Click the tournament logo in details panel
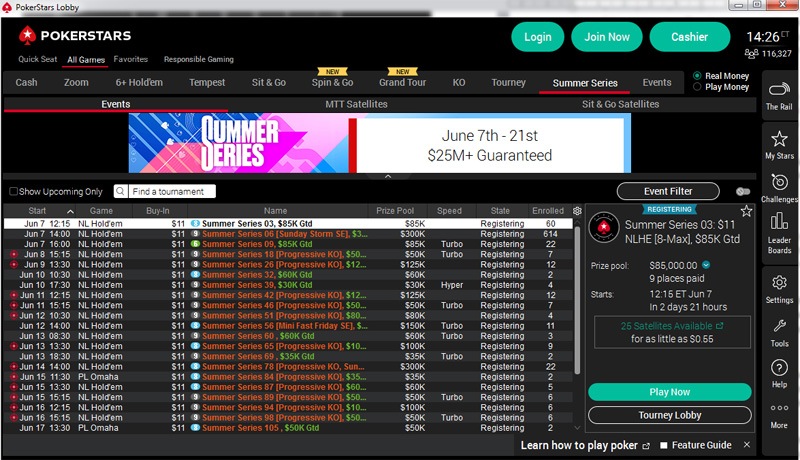This screenshot has width=800, height=460. pos(604,227)
